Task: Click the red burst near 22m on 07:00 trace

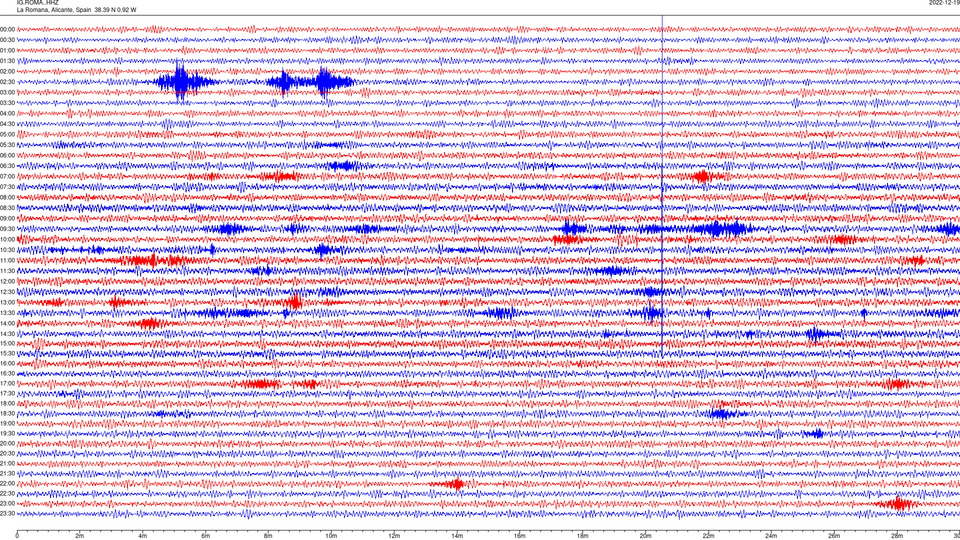Action: point(702,176)
